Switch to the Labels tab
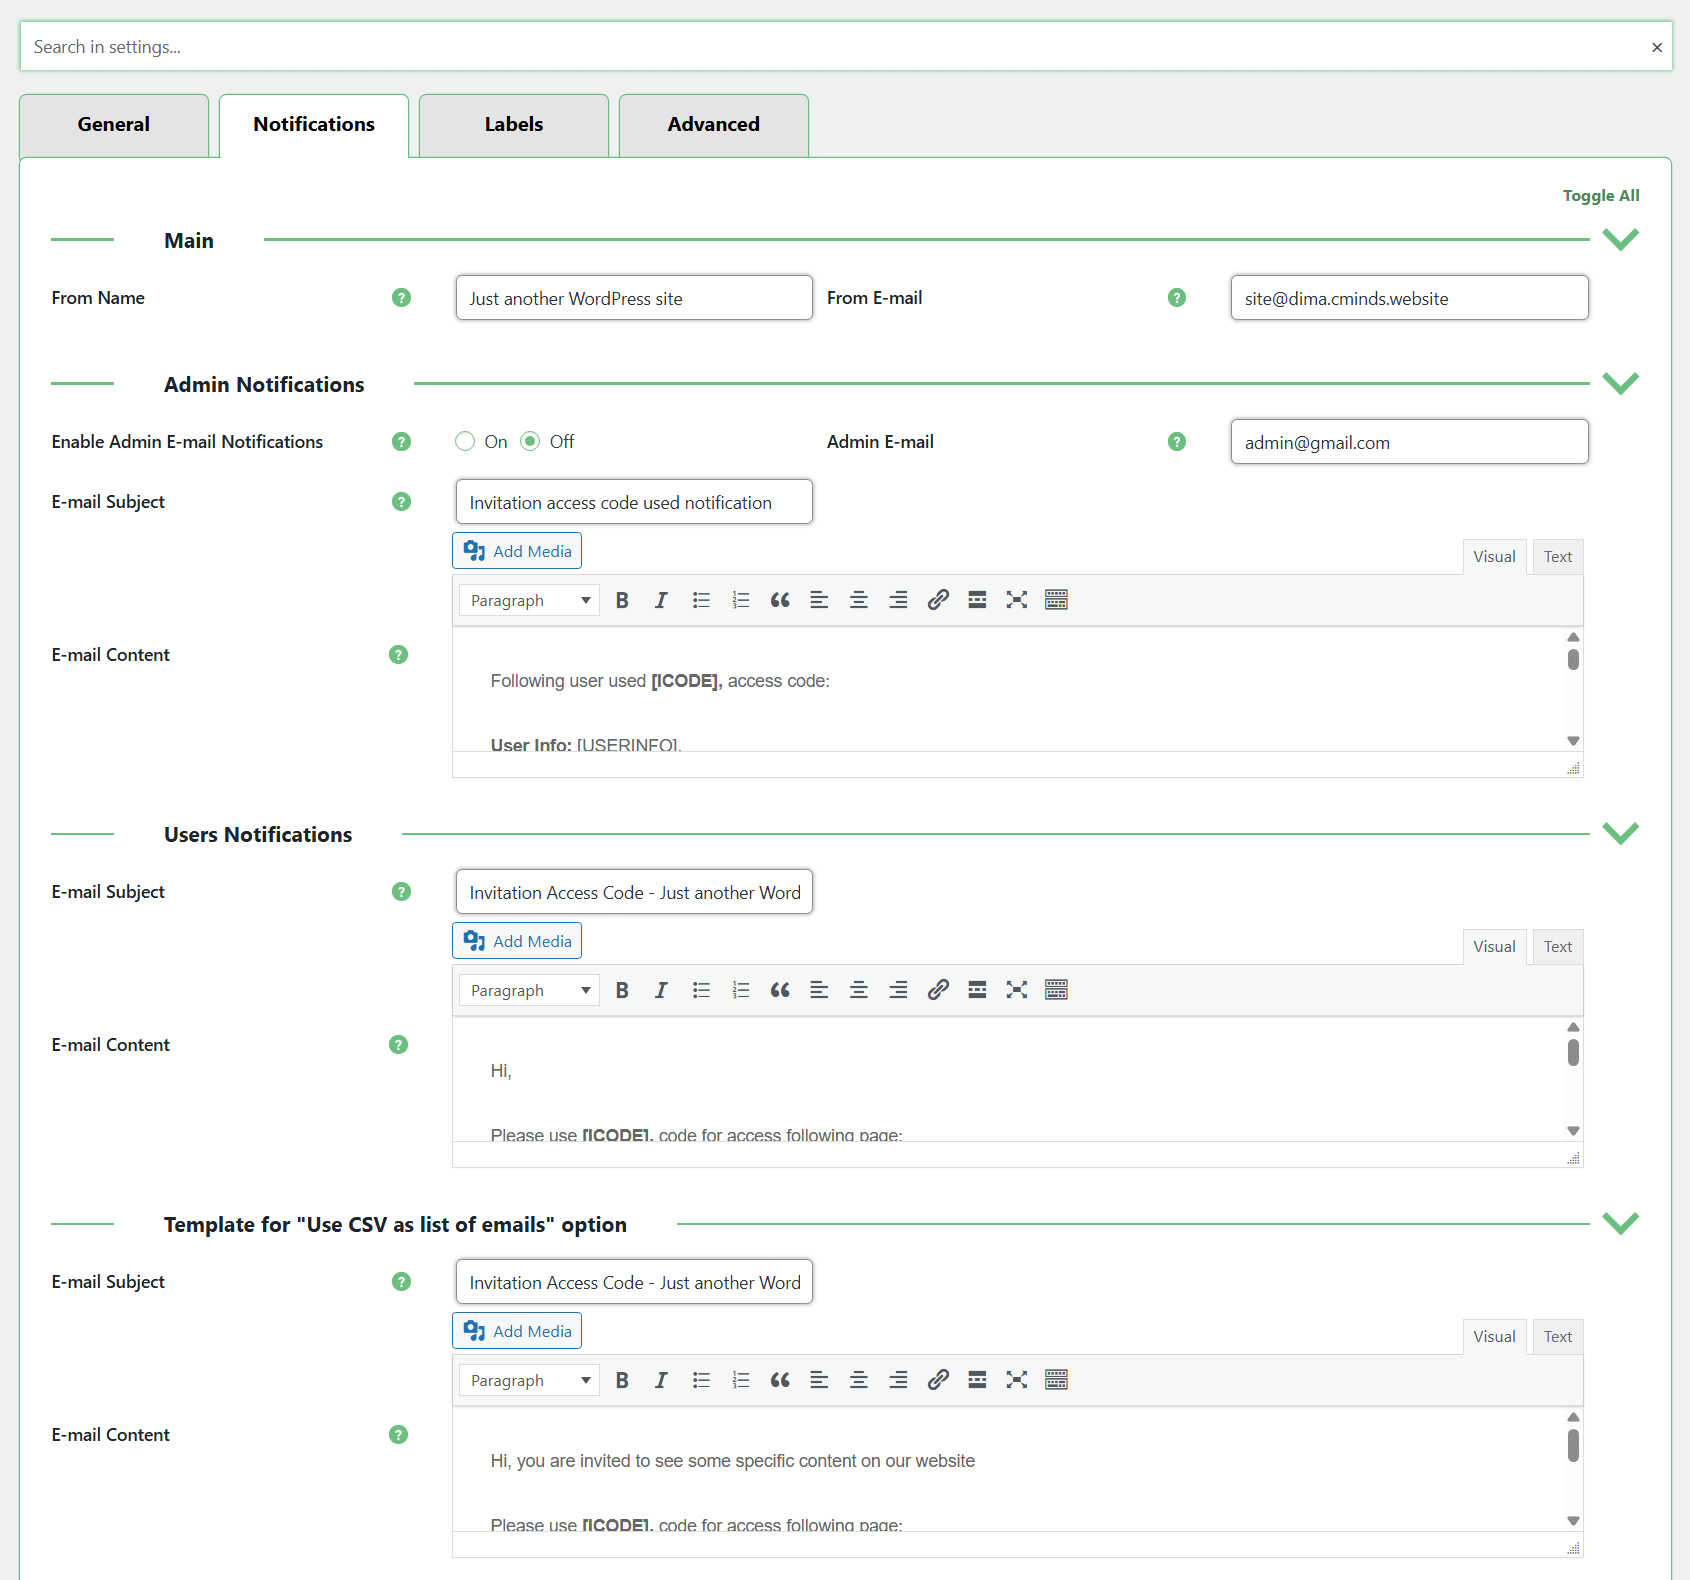Viewport: 1690px width, 1580px height. (513, 125)
